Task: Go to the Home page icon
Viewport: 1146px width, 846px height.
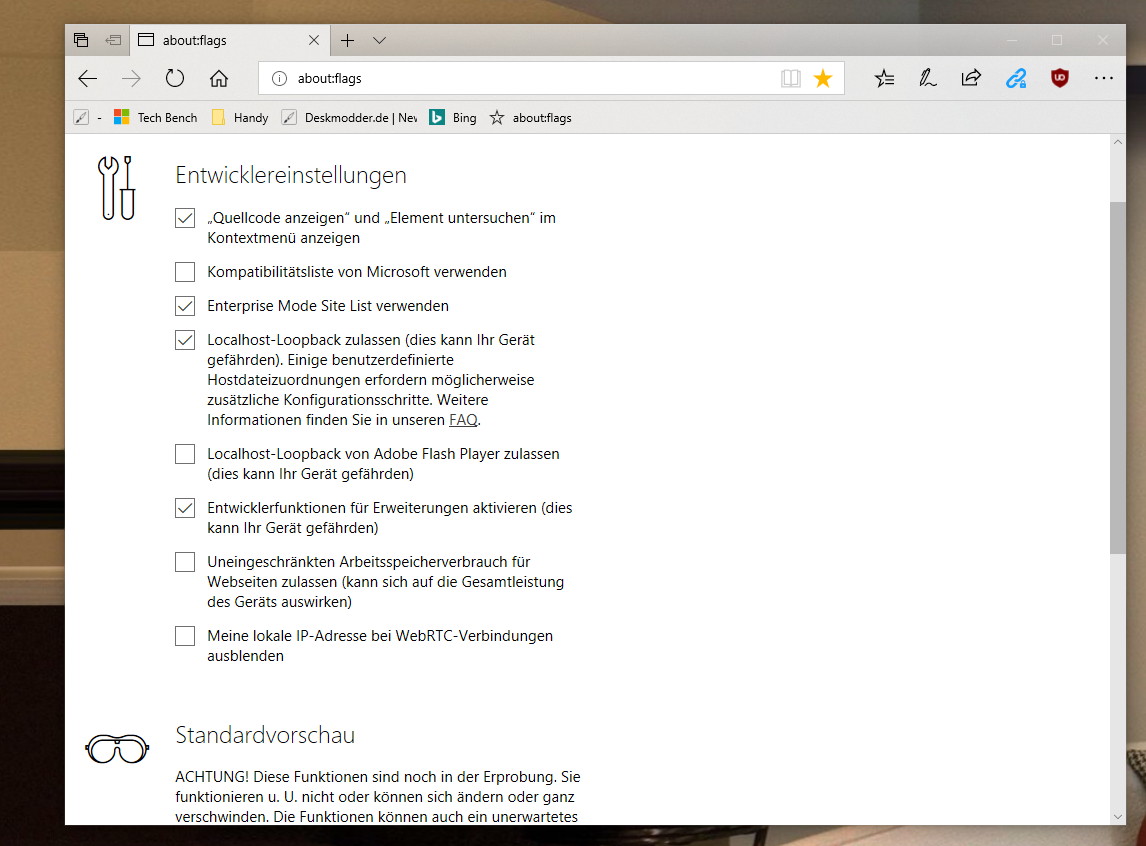Action: [219, 79]
